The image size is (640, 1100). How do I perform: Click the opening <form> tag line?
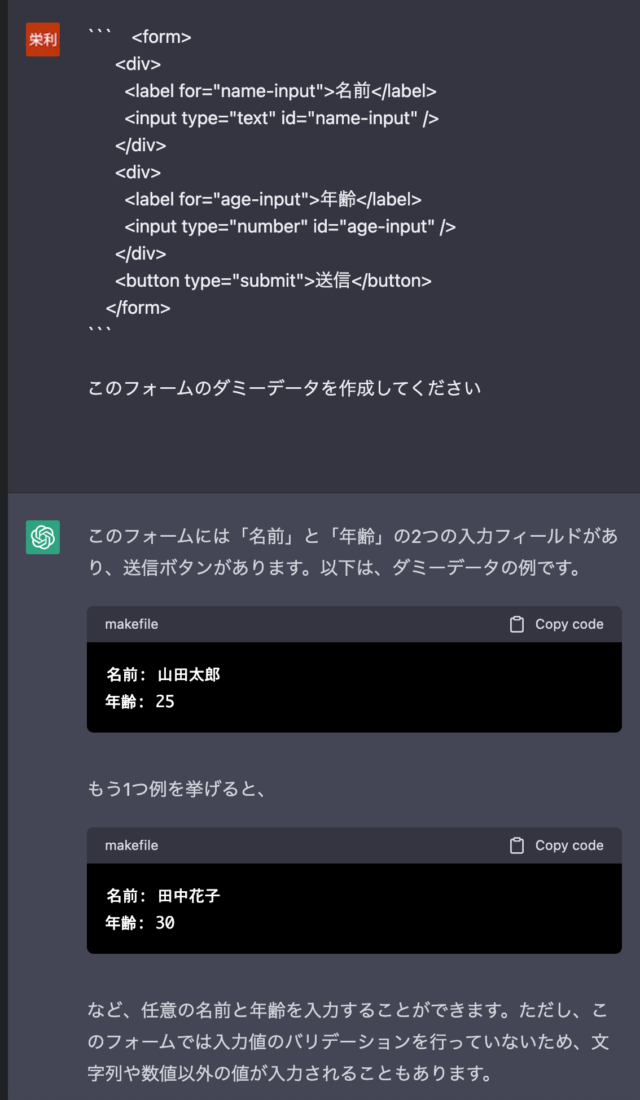click(161, 38)
